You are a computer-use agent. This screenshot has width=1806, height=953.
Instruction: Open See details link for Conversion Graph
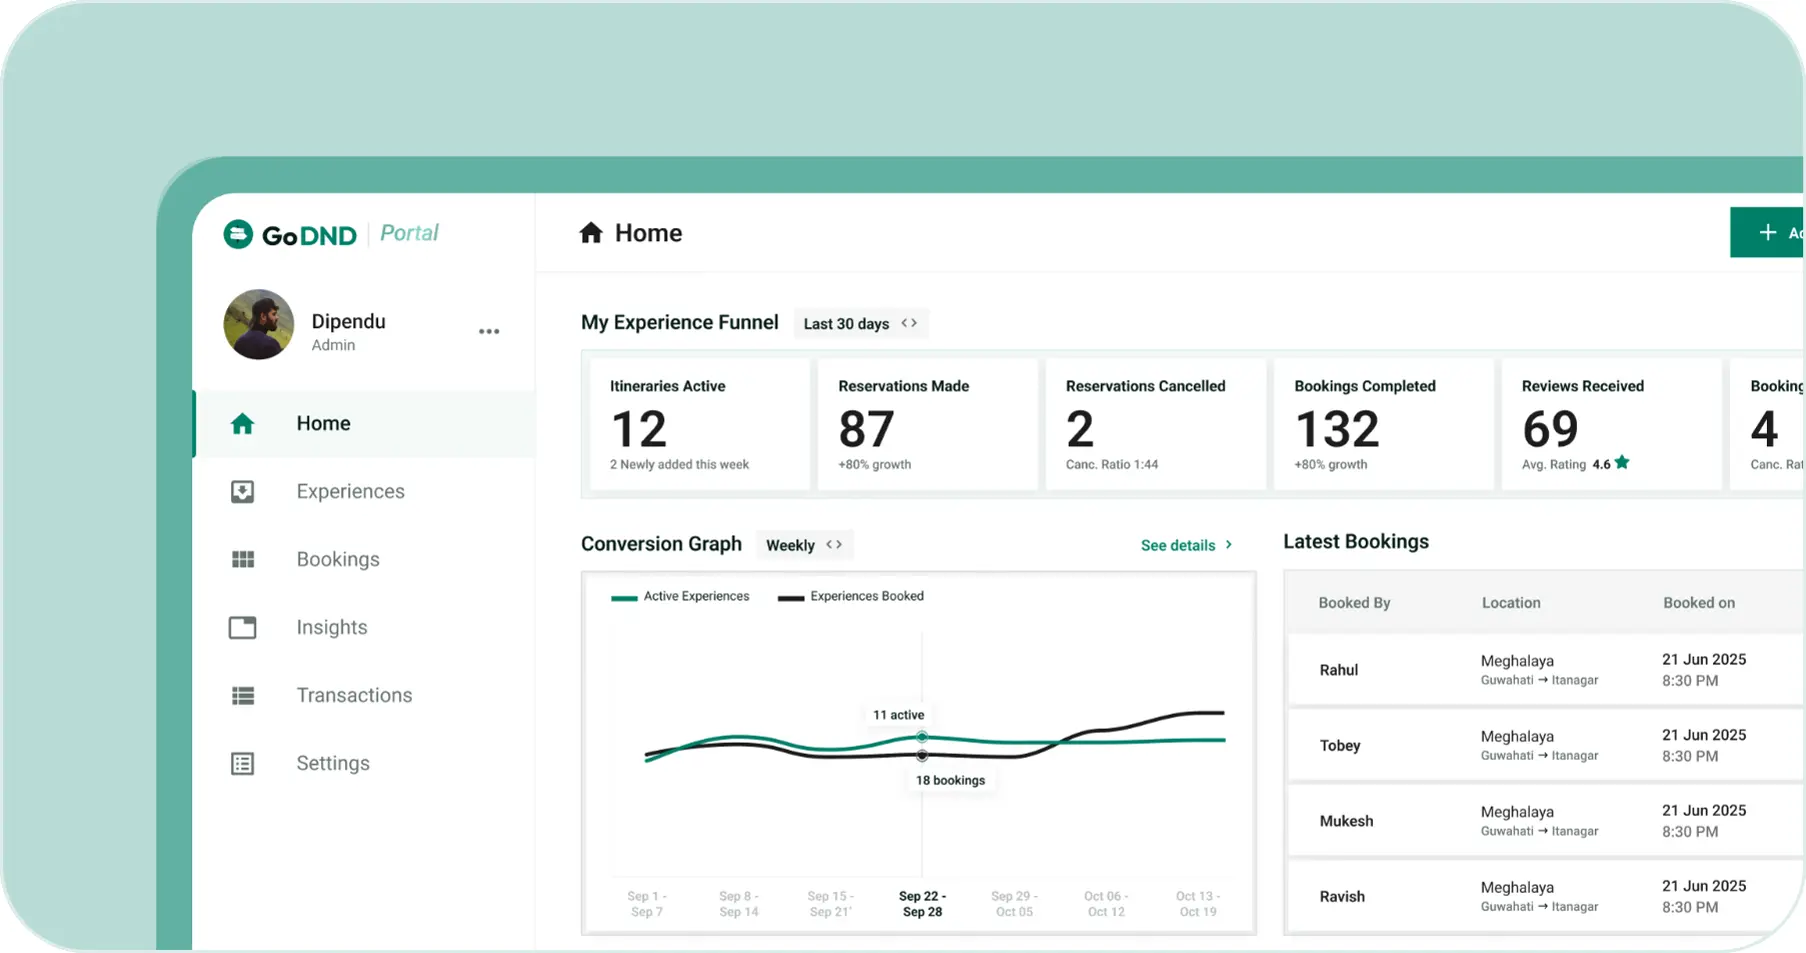(x=1186, y=545)
